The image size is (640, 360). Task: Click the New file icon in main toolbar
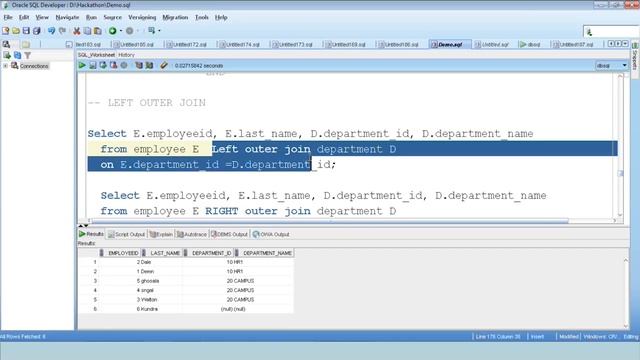[x=6, y=31]
